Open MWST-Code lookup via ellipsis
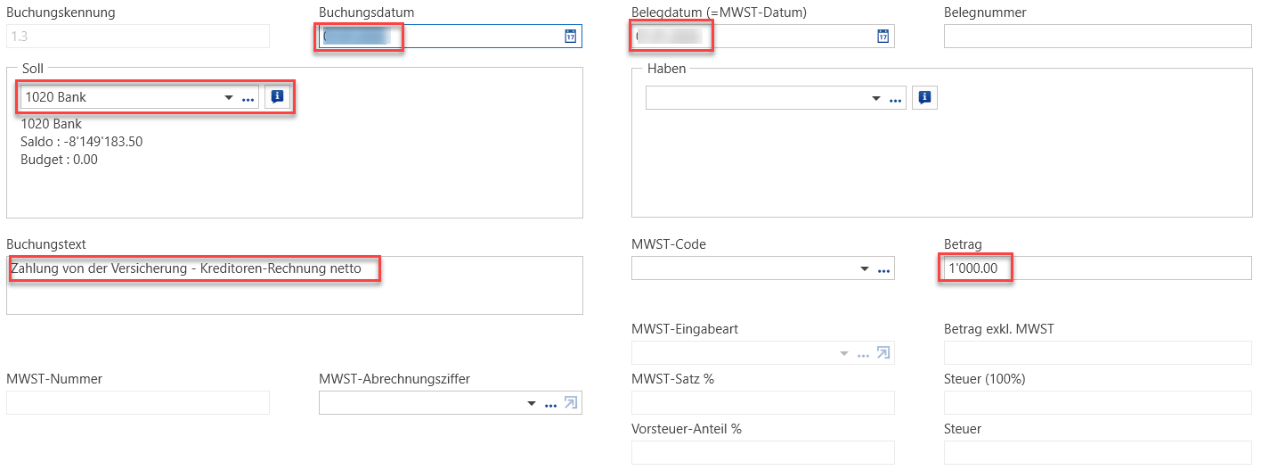 click(883, 270)
